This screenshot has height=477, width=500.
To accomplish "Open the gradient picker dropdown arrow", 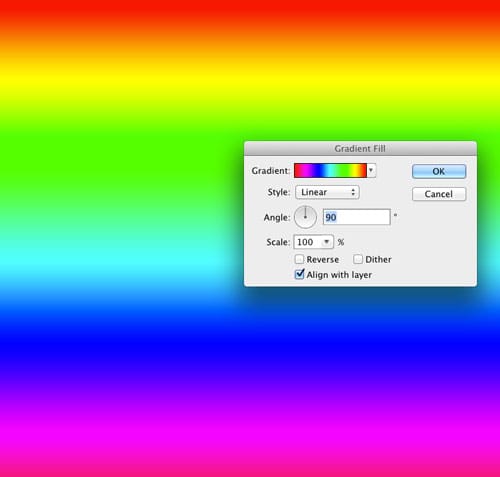I will pyautogui.click(x=371, y=170).
